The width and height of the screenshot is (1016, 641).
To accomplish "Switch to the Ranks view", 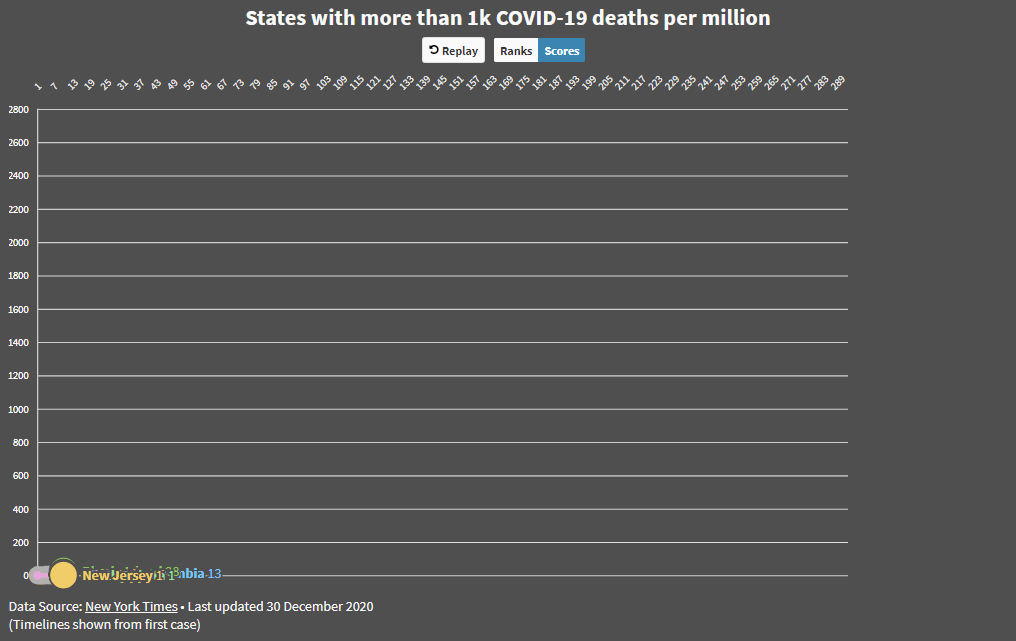I will point(516,51).
